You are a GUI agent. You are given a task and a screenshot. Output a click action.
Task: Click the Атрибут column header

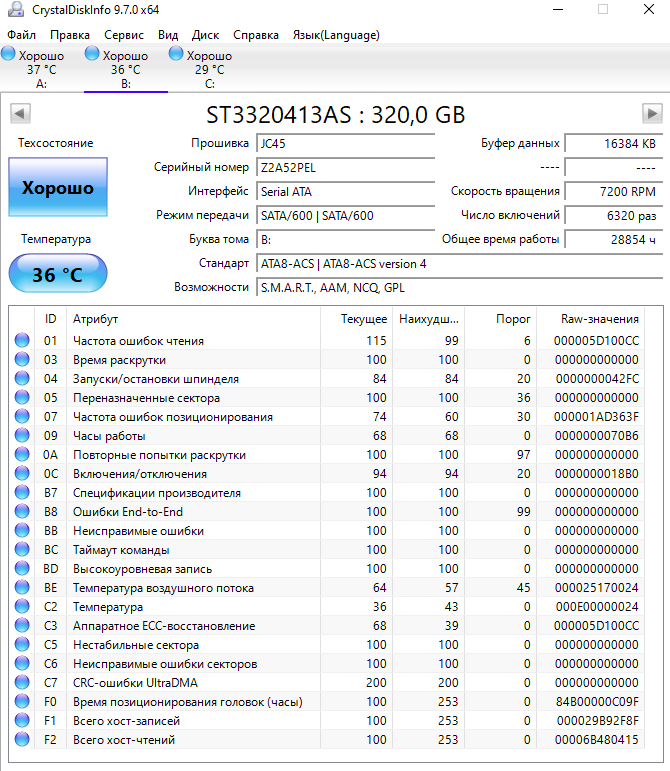193,319
